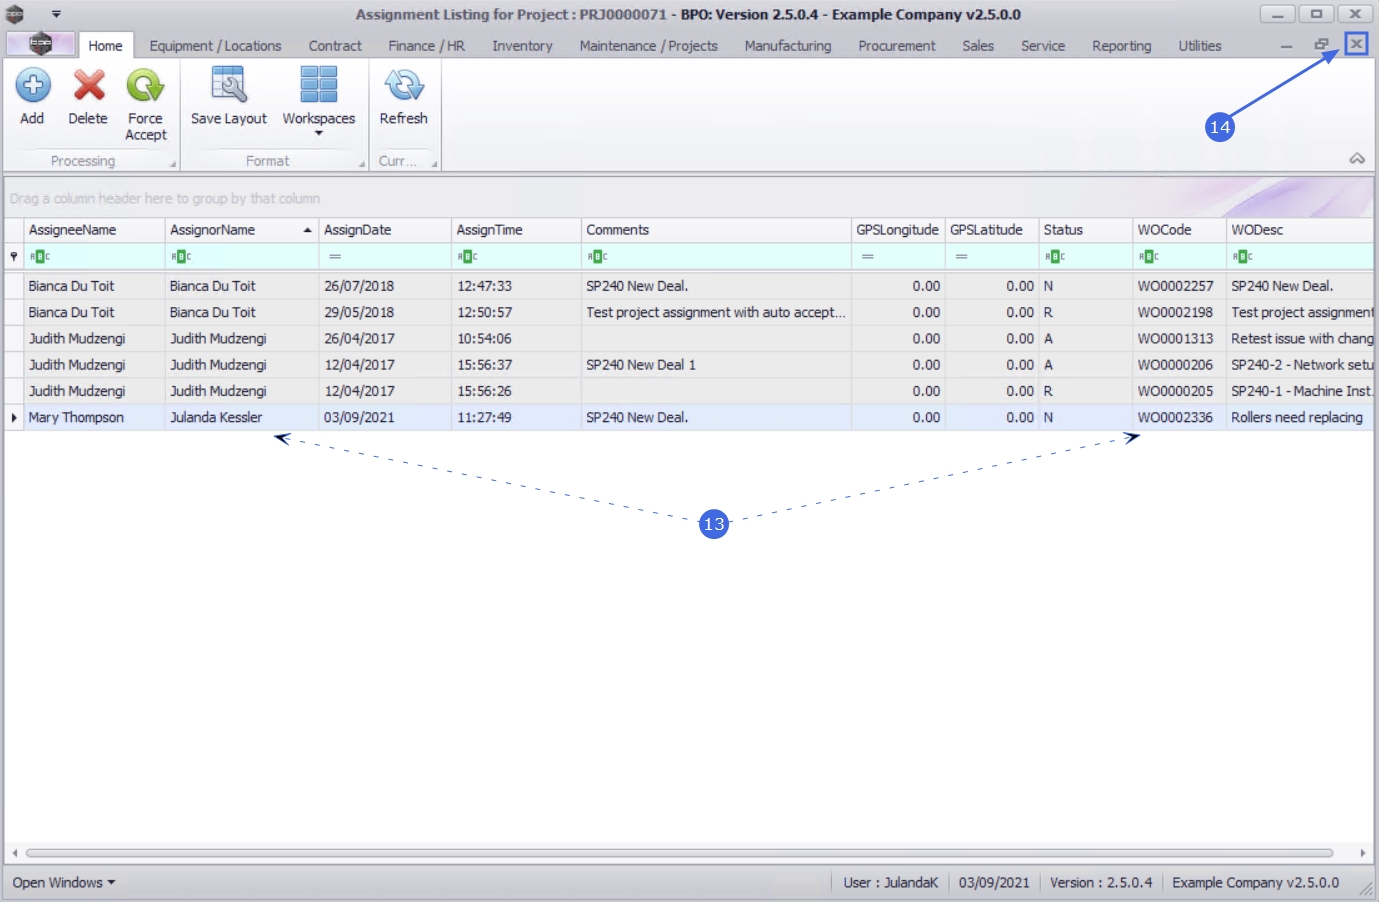
Task: Expand the Curr... group launcher
Action: pos(435,164)
